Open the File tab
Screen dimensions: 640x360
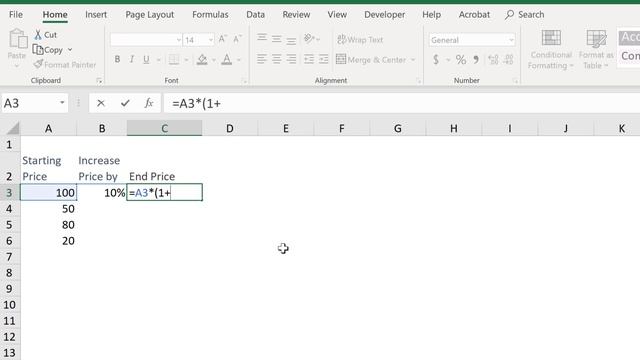pos(16,15)
